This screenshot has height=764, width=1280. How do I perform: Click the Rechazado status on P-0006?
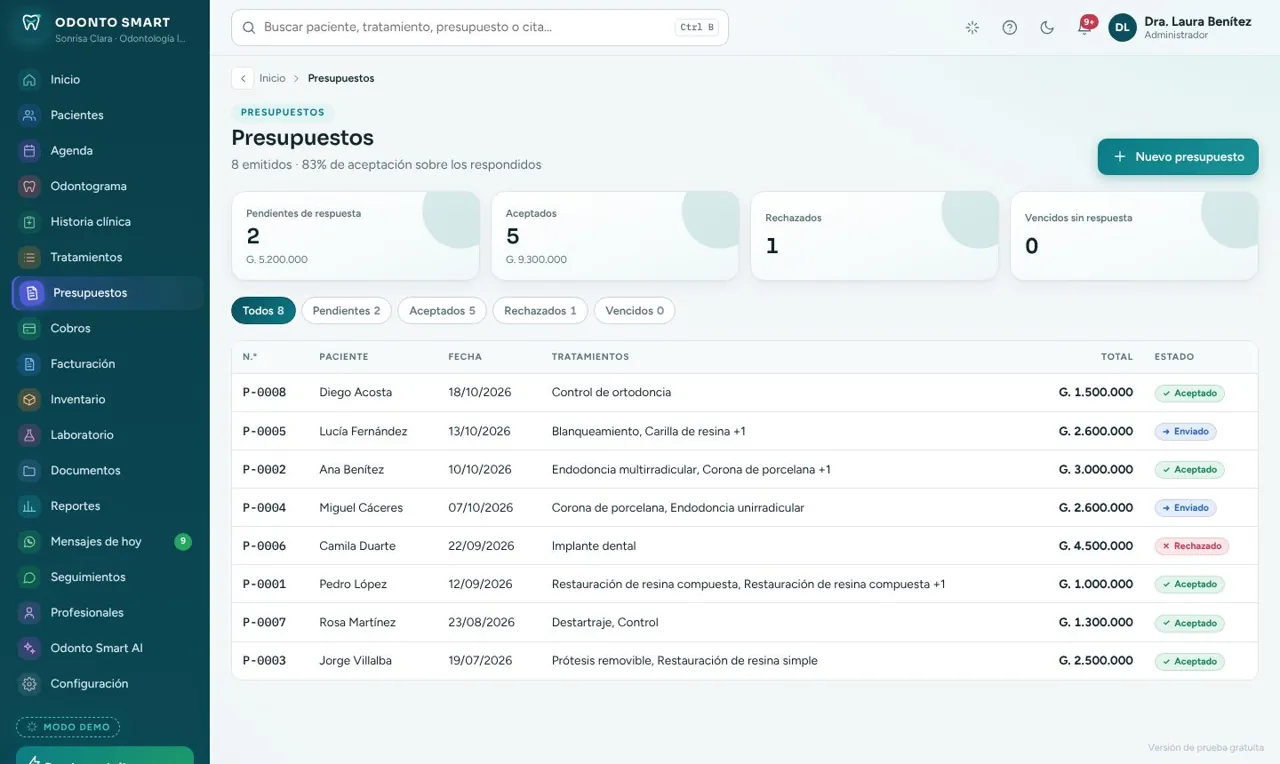click(1191, 546)
